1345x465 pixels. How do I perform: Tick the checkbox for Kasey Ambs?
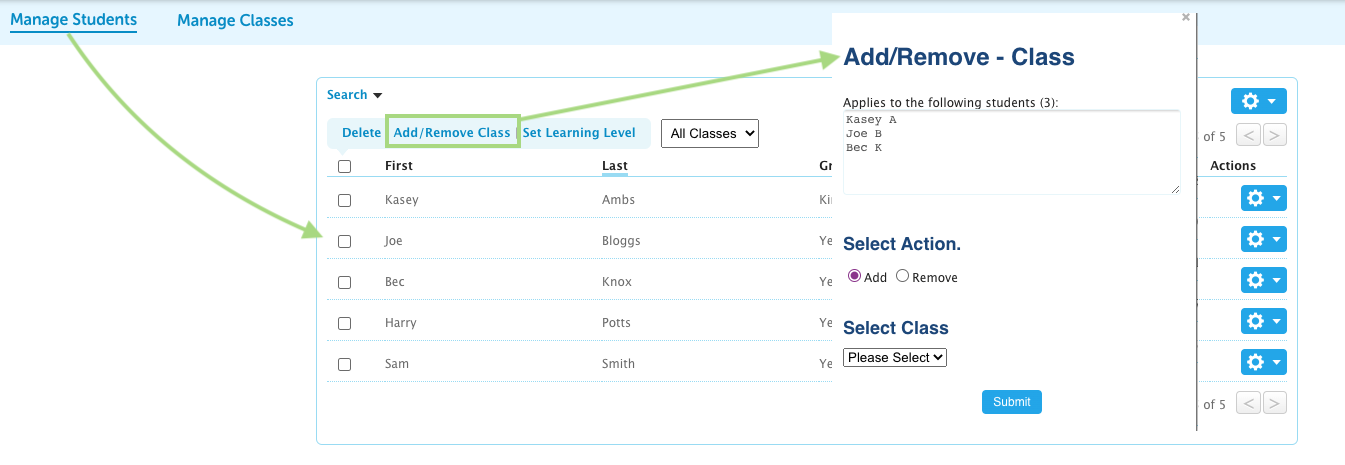pos(344,200)
